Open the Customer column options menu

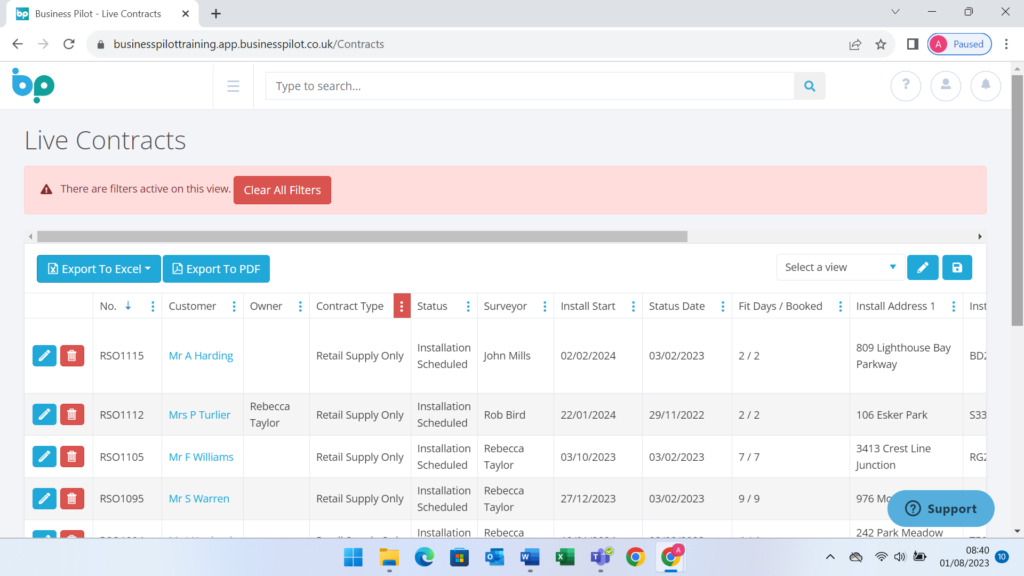(x=234, y=307)
